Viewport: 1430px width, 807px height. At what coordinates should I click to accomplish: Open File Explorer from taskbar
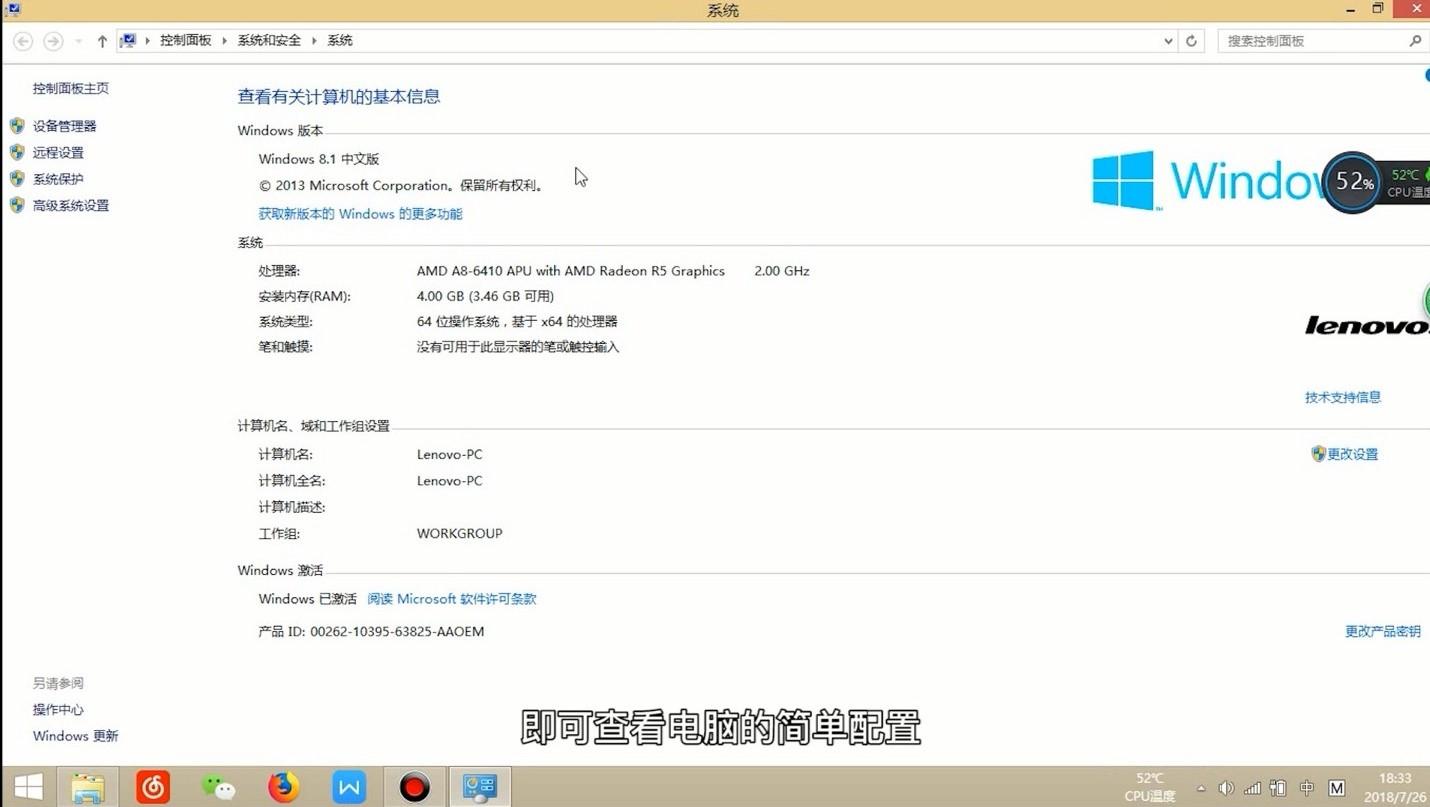(x=88, y=787)
